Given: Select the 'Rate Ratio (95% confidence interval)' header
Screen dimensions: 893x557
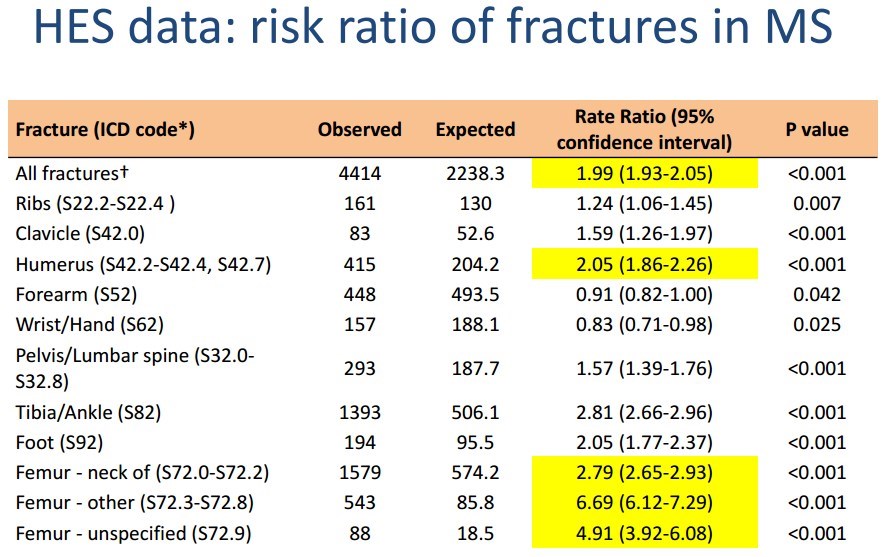Looking at the screenshot, I should 644,129.
